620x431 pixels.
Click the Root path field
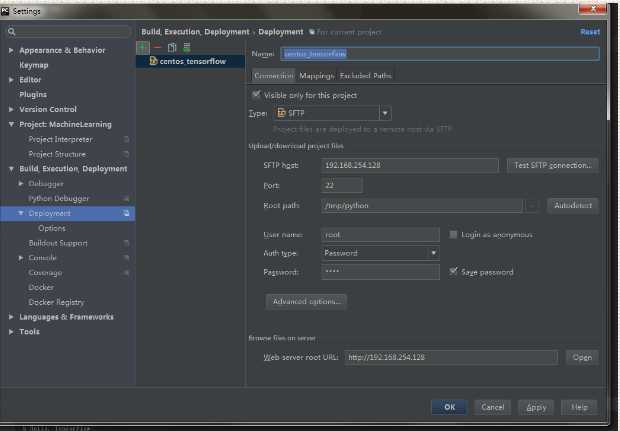point(422,206)
